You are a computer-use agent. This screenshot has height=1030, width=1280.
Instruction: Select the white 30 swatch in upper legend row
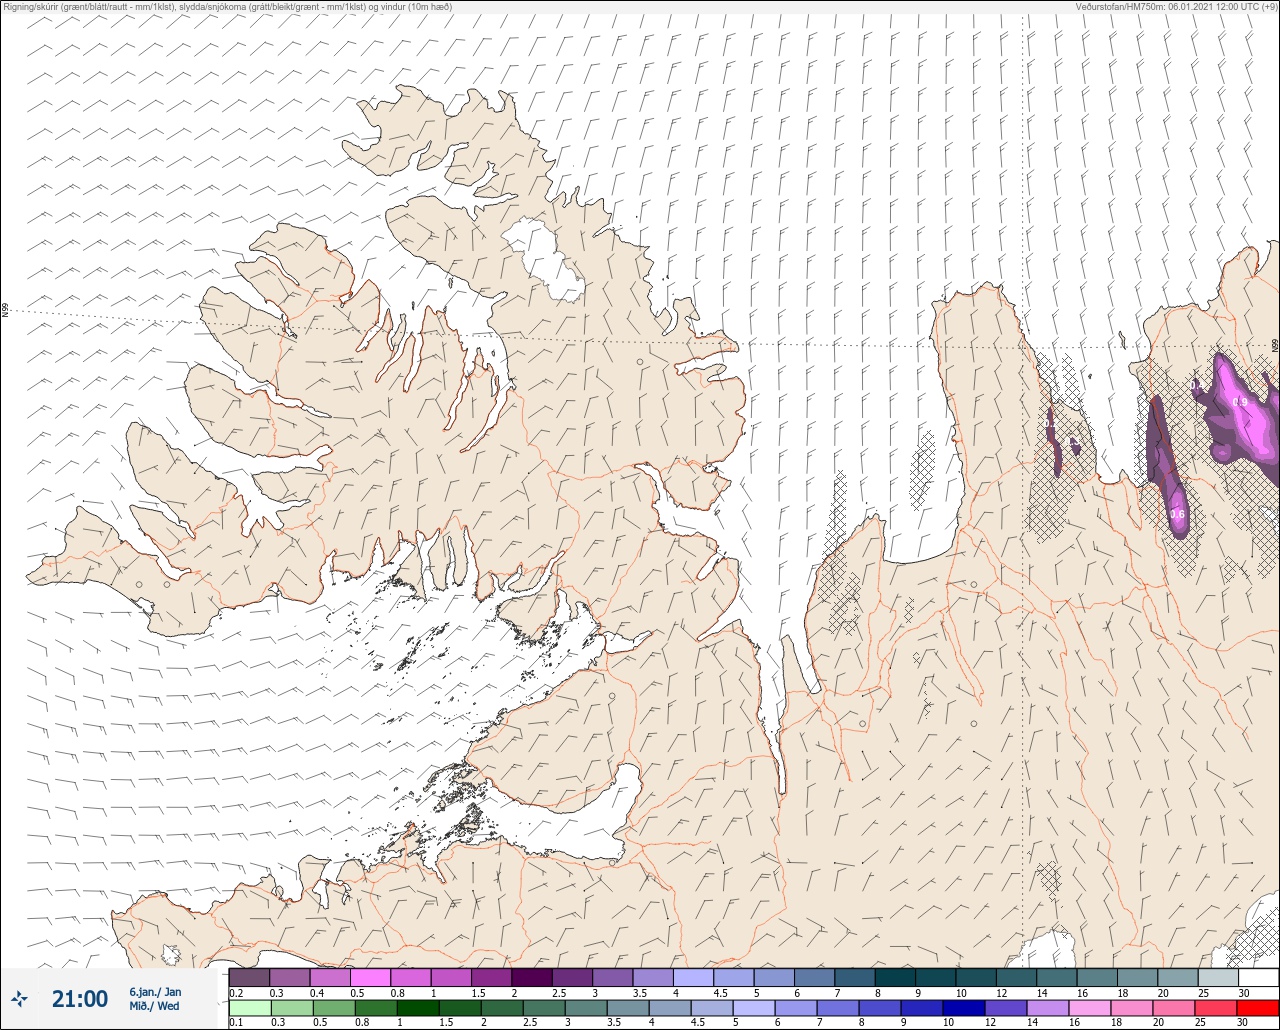click(1258, 977)
